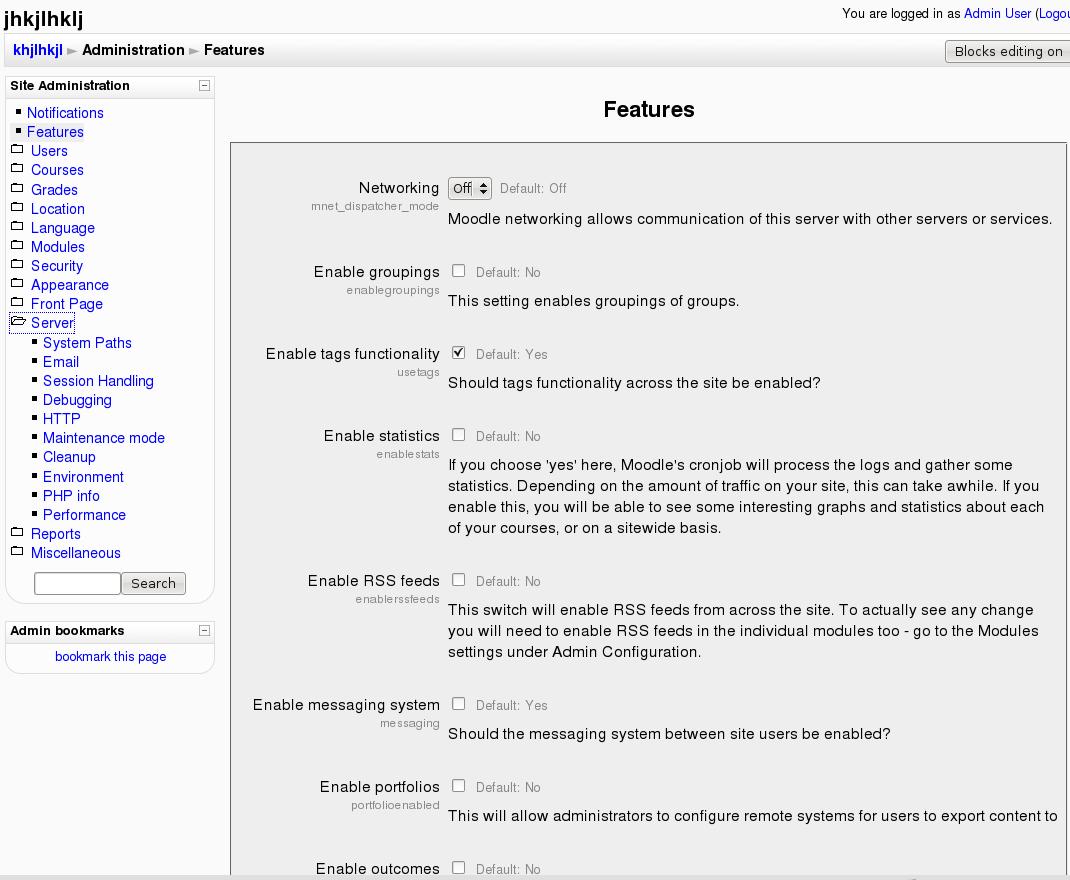Open Features in the admin menu
This screenshot has width=1070, height=880.
55,132
